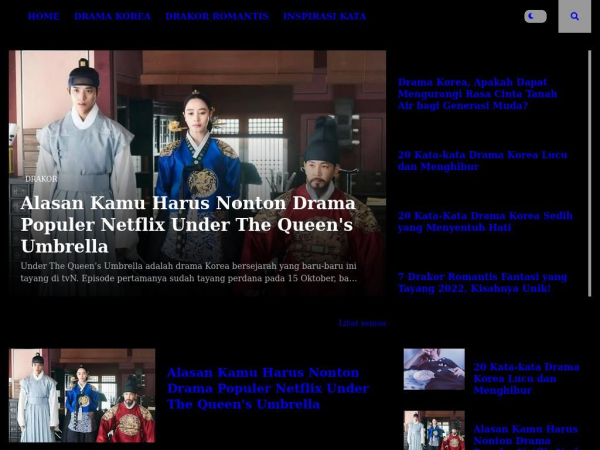Open DRAKOR ROMANTIS menu item
The height and width of the screenshot is (450, 600).
217,16
